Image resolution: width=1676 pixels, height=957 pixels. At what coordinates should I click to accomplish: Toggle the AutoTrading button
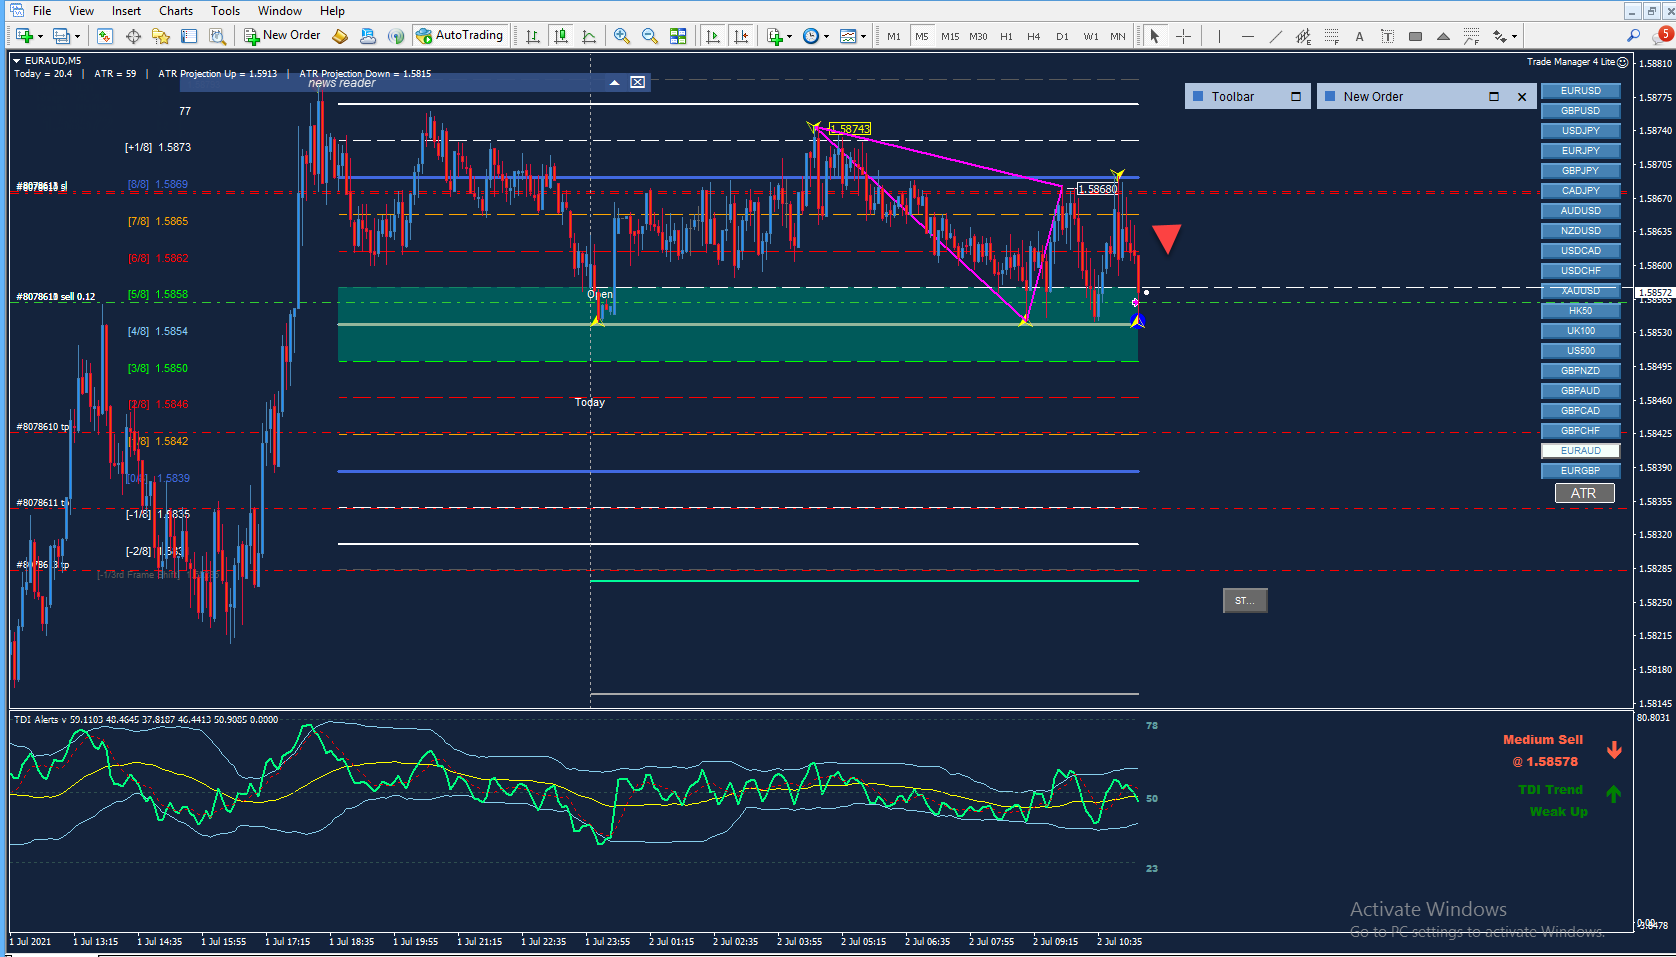tap(459, 36)
